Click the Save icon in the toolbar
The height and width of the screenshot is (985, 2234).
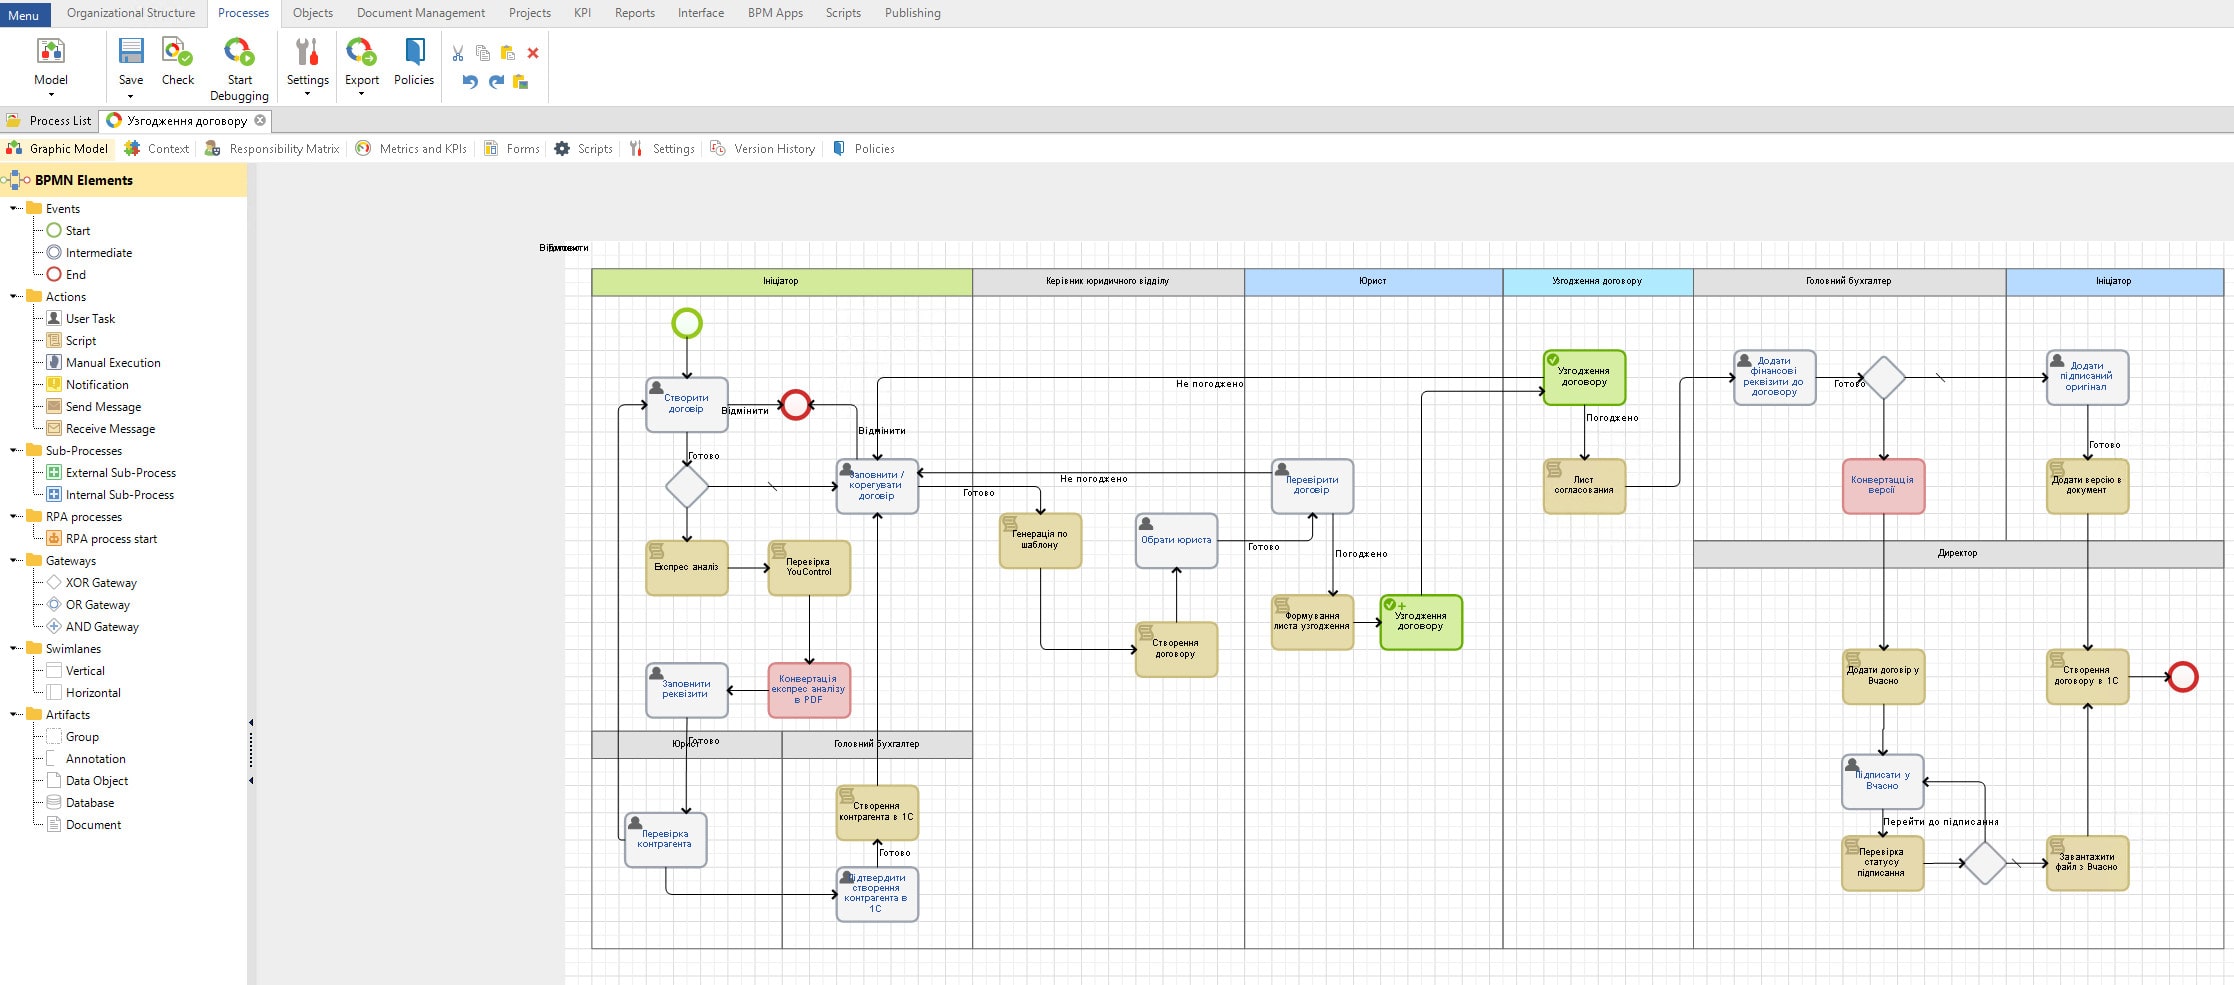(x=131, y=52)
